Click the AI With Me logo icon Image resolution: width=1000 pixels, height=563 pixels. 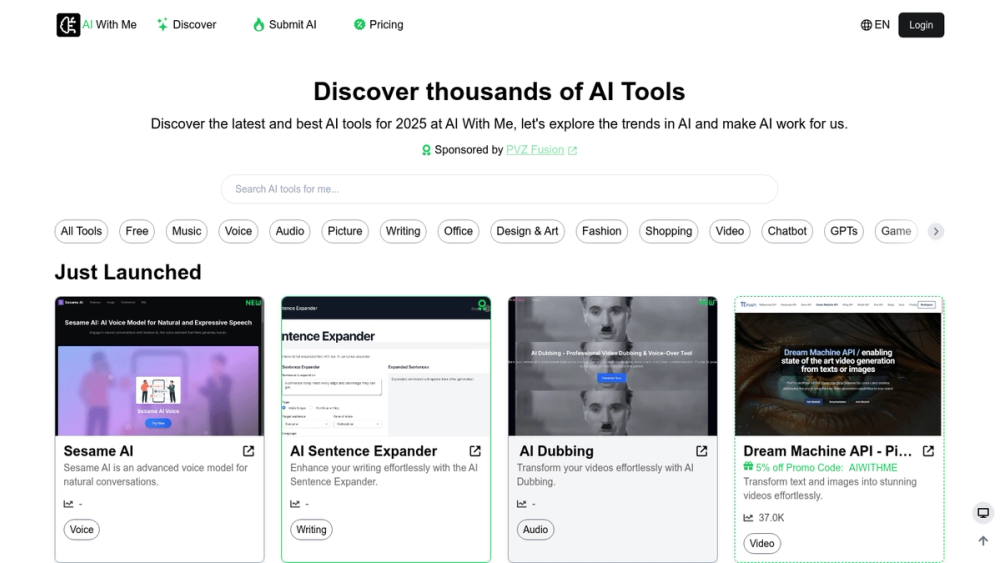point(68,25)
